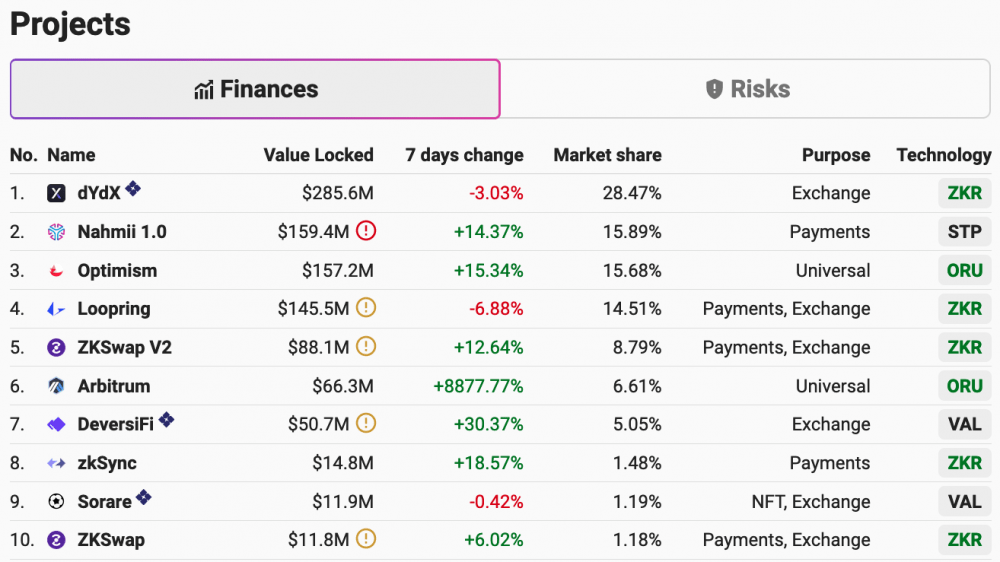The height and width of the screenshot is (562, 1000).
Task: Click the +6.02% change for ZKSwap
Action: tap(494, 540)
